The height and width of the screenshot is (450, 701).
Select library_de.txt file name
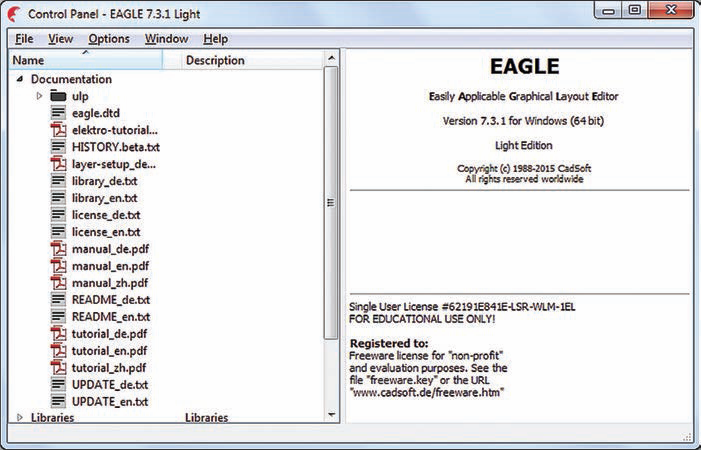(x=105, y=181)
